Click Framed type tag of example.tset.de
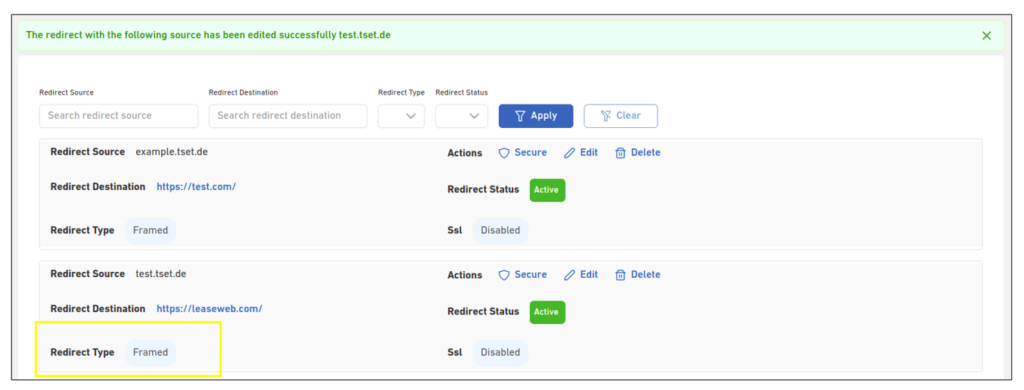 coord(150,231)
